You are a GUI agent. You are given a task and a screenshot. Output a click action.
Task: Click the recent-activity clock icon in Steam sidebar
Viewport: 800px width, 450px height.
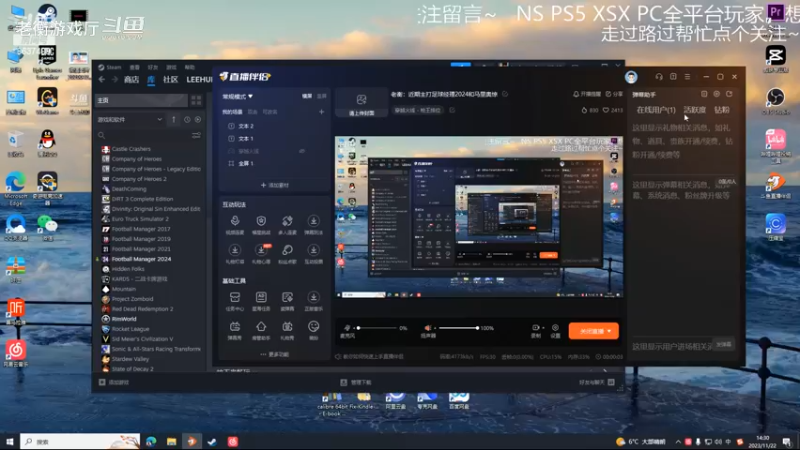pyautogui.click(x=187, y=119)
